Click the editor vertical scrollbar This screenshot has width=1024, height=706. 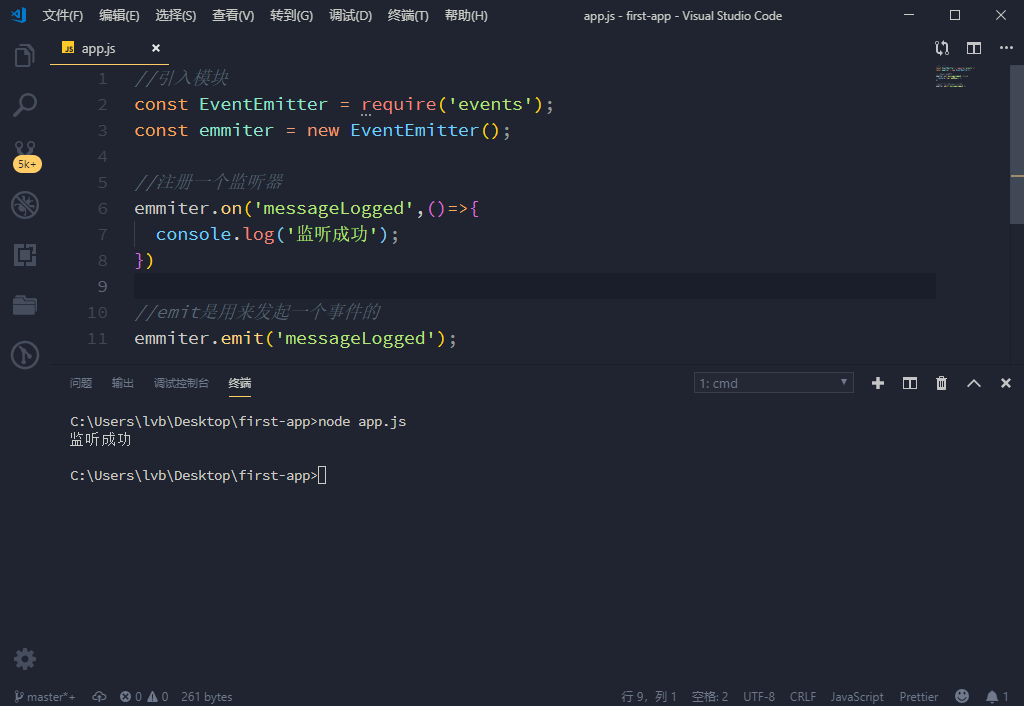pos(1017,145)
